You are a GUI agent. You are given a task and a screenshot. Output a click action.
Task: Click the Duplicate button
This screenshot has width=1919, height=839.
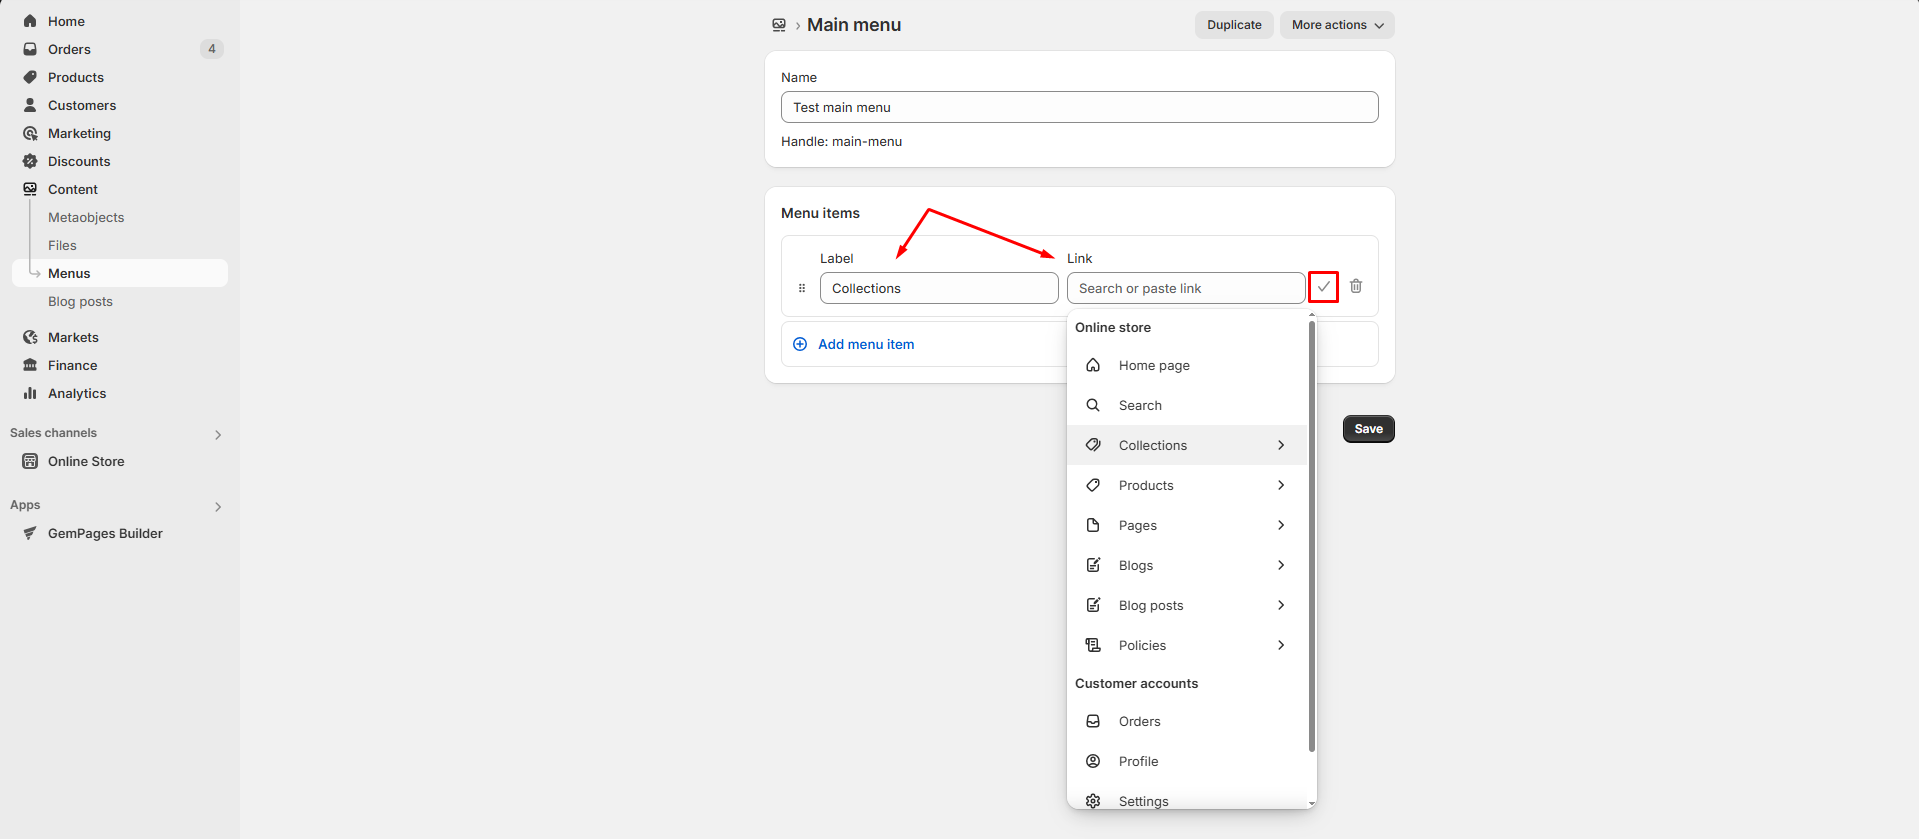click(x=1233, y=25)
